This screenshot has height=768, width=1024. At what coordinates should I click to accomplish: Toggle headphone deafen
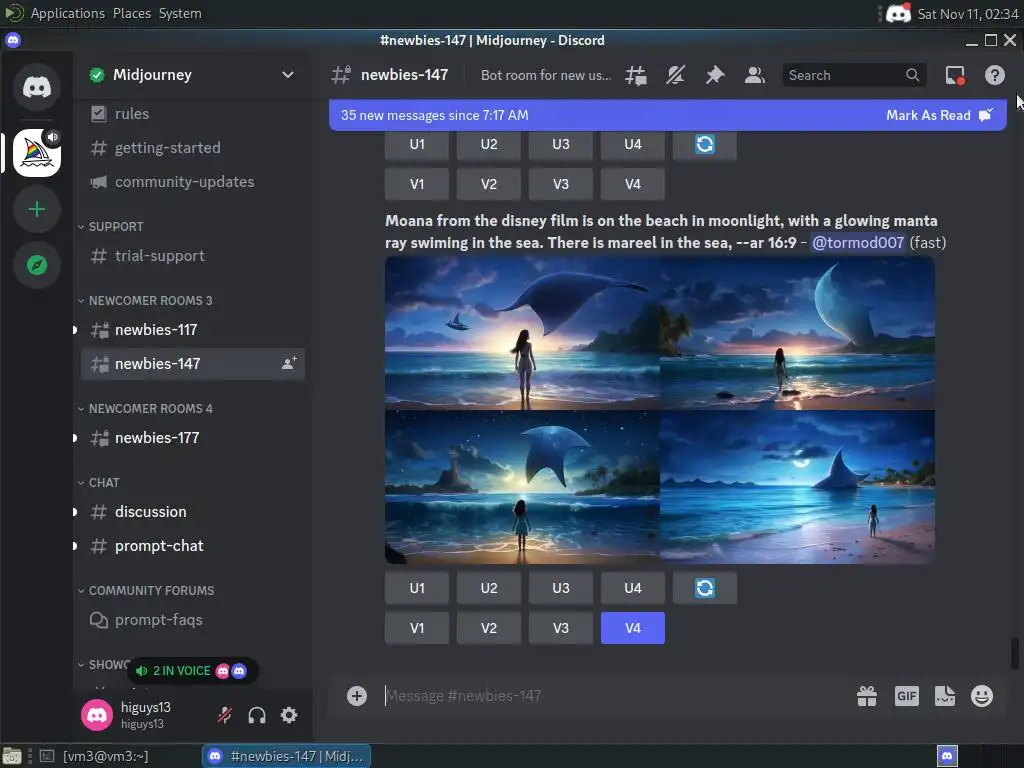(257, 715)
